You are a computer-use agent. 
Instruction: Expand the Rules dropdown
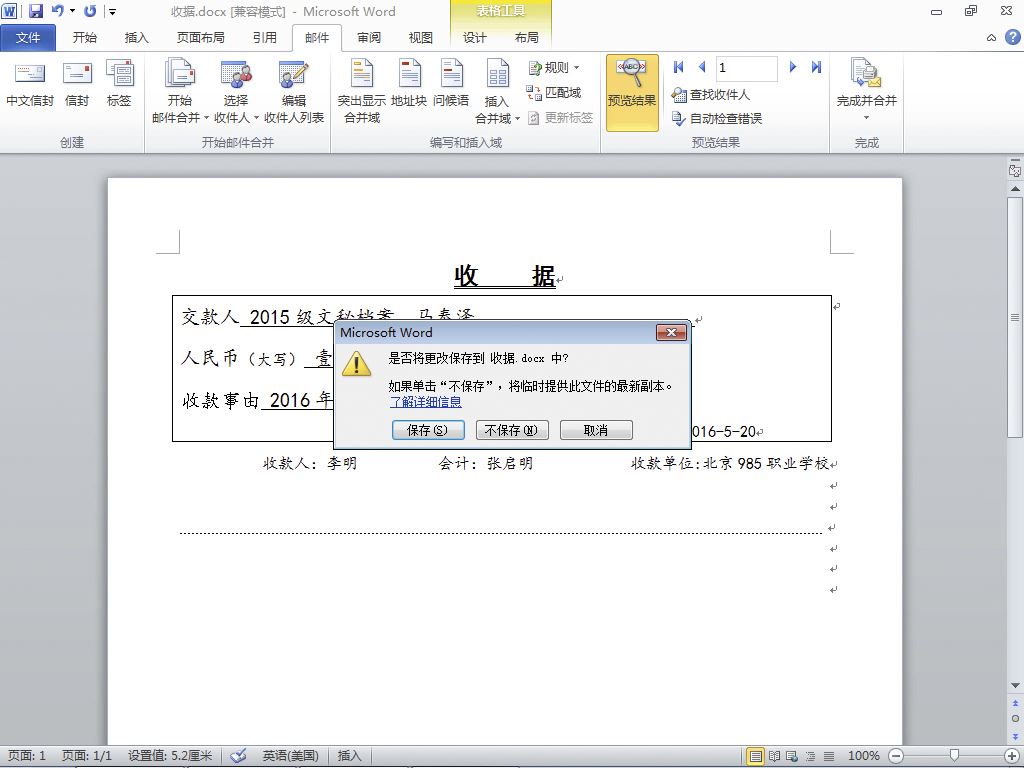click(554, 67)
